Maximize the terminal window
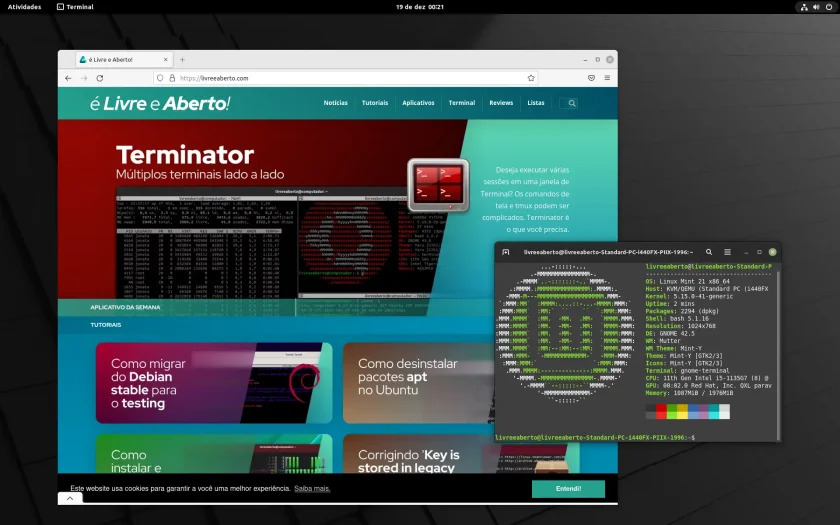 (759, 252)
